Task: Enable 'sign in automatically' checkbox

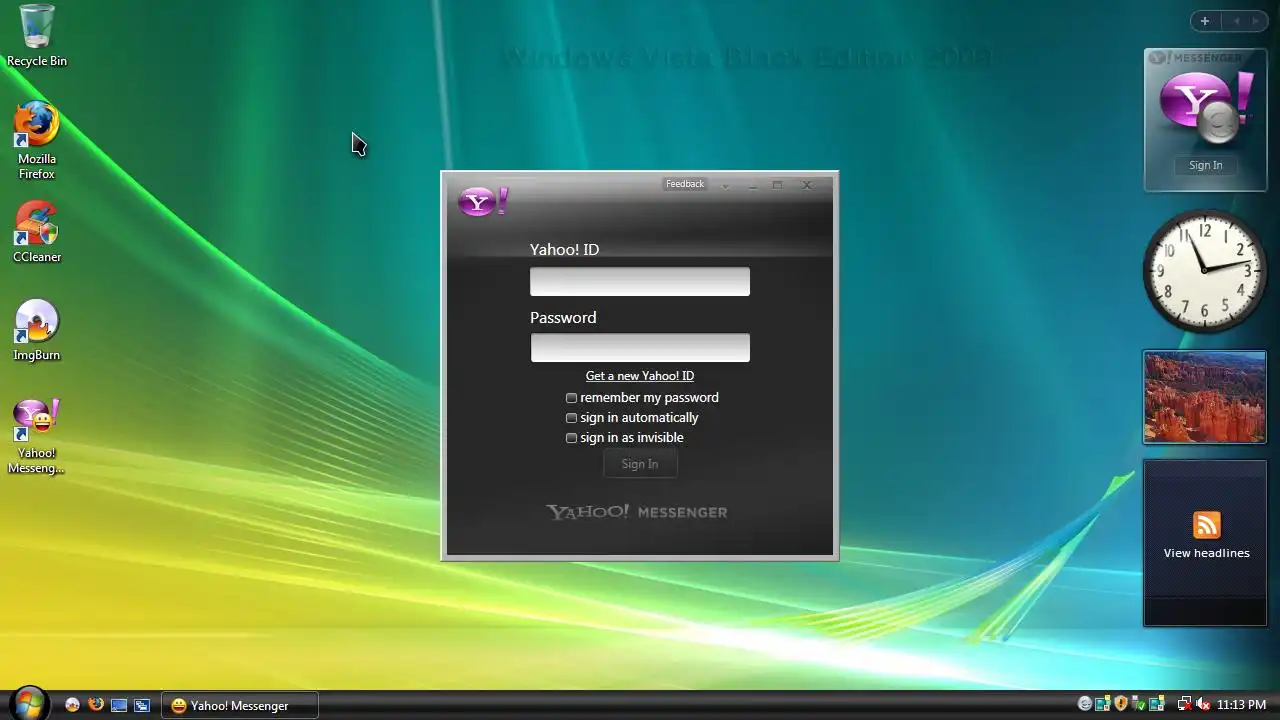Action: point(572,418)
